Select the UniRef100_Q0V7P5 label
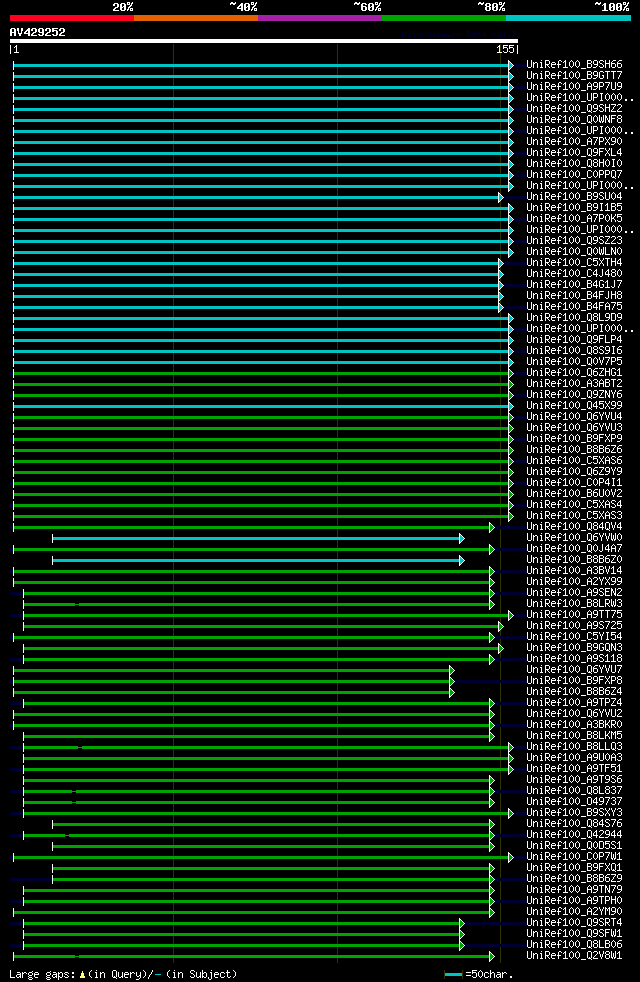 pos(574,361)
